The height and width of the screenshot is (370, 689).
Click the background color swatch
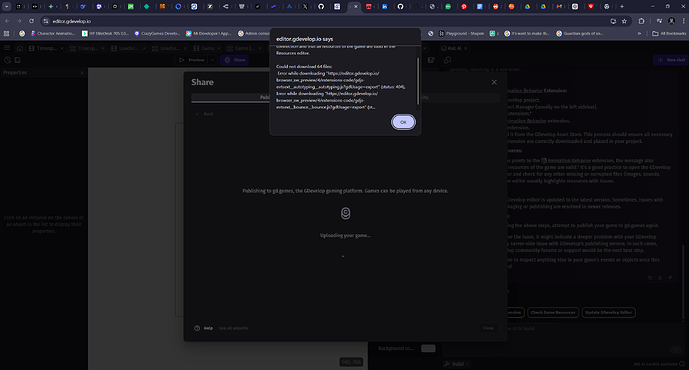point(428,348)
